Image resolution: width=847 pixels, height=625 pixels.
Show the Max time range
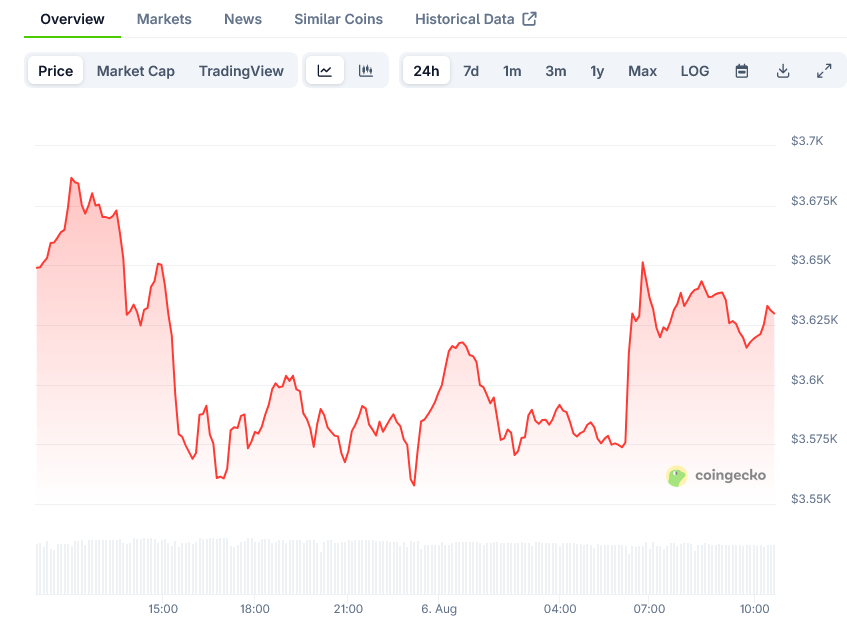642,71
